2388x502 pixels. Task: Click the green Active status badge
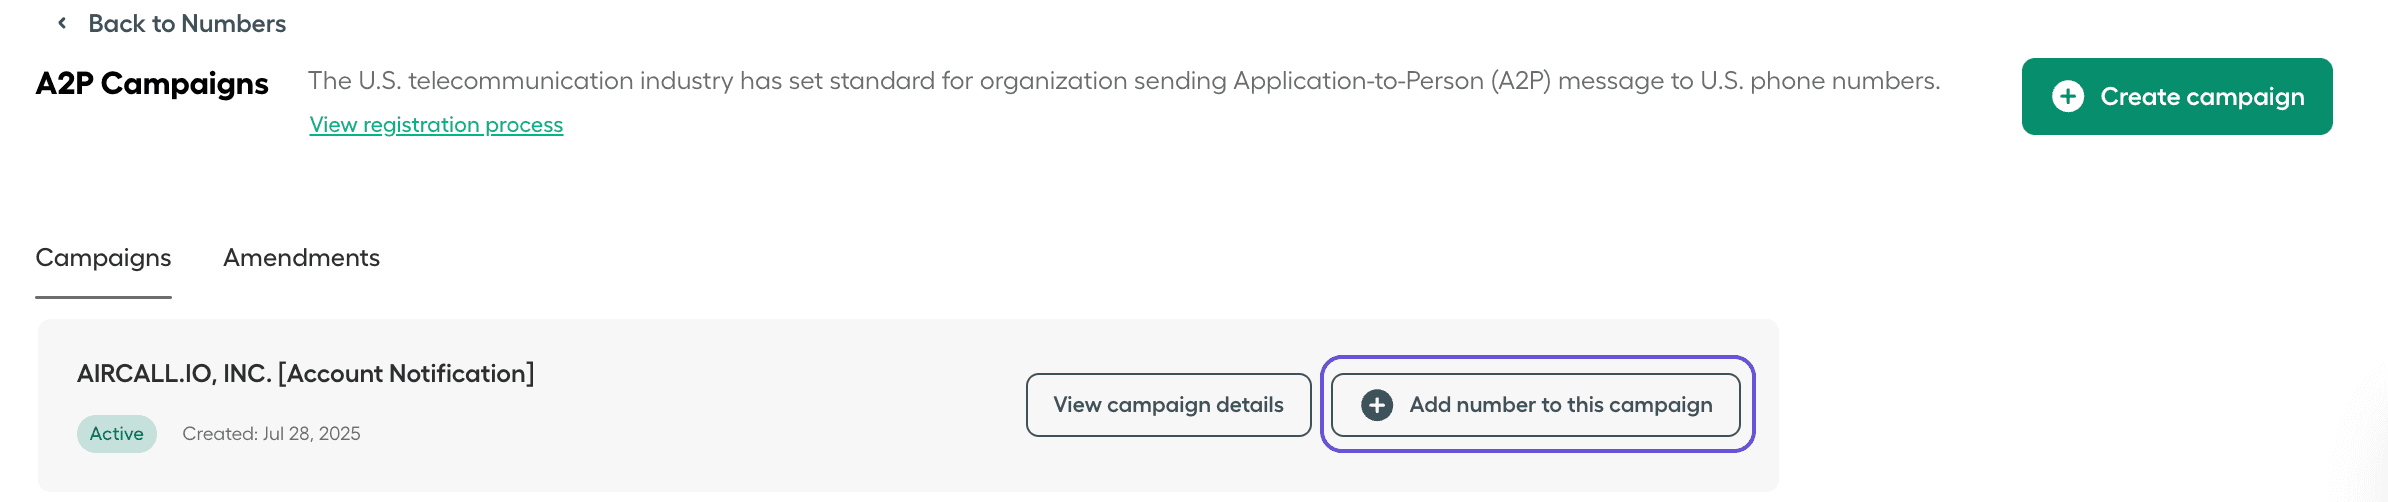(117, 434)
